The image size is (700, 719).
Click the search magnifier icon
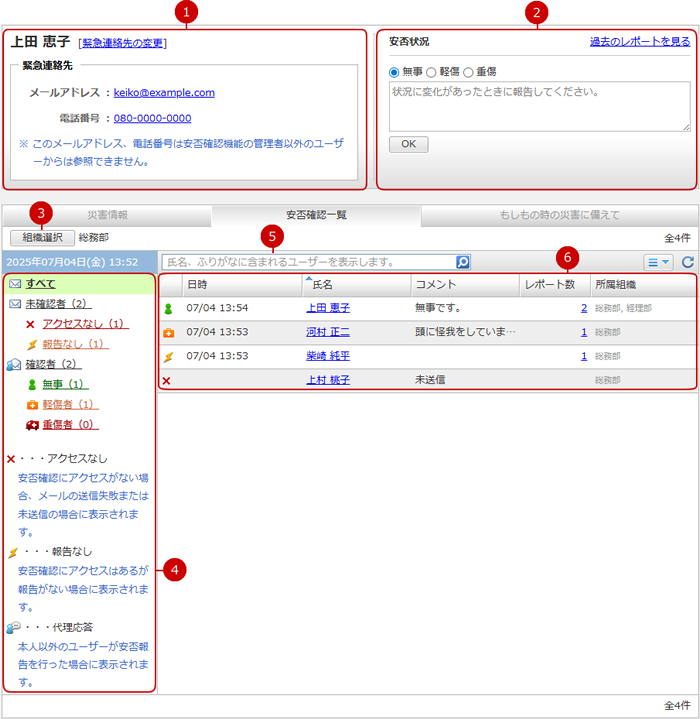click(x=463, y=262)
